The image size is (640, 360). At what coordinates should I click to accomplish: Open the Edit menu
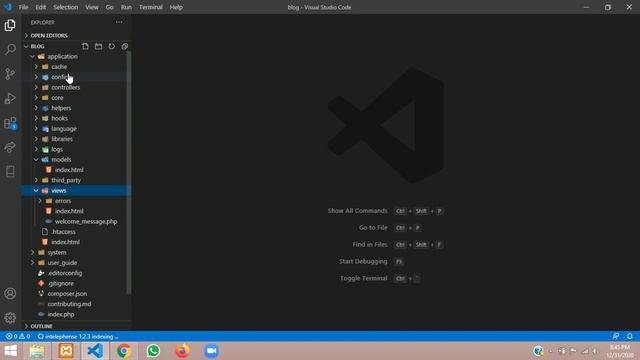40,7
